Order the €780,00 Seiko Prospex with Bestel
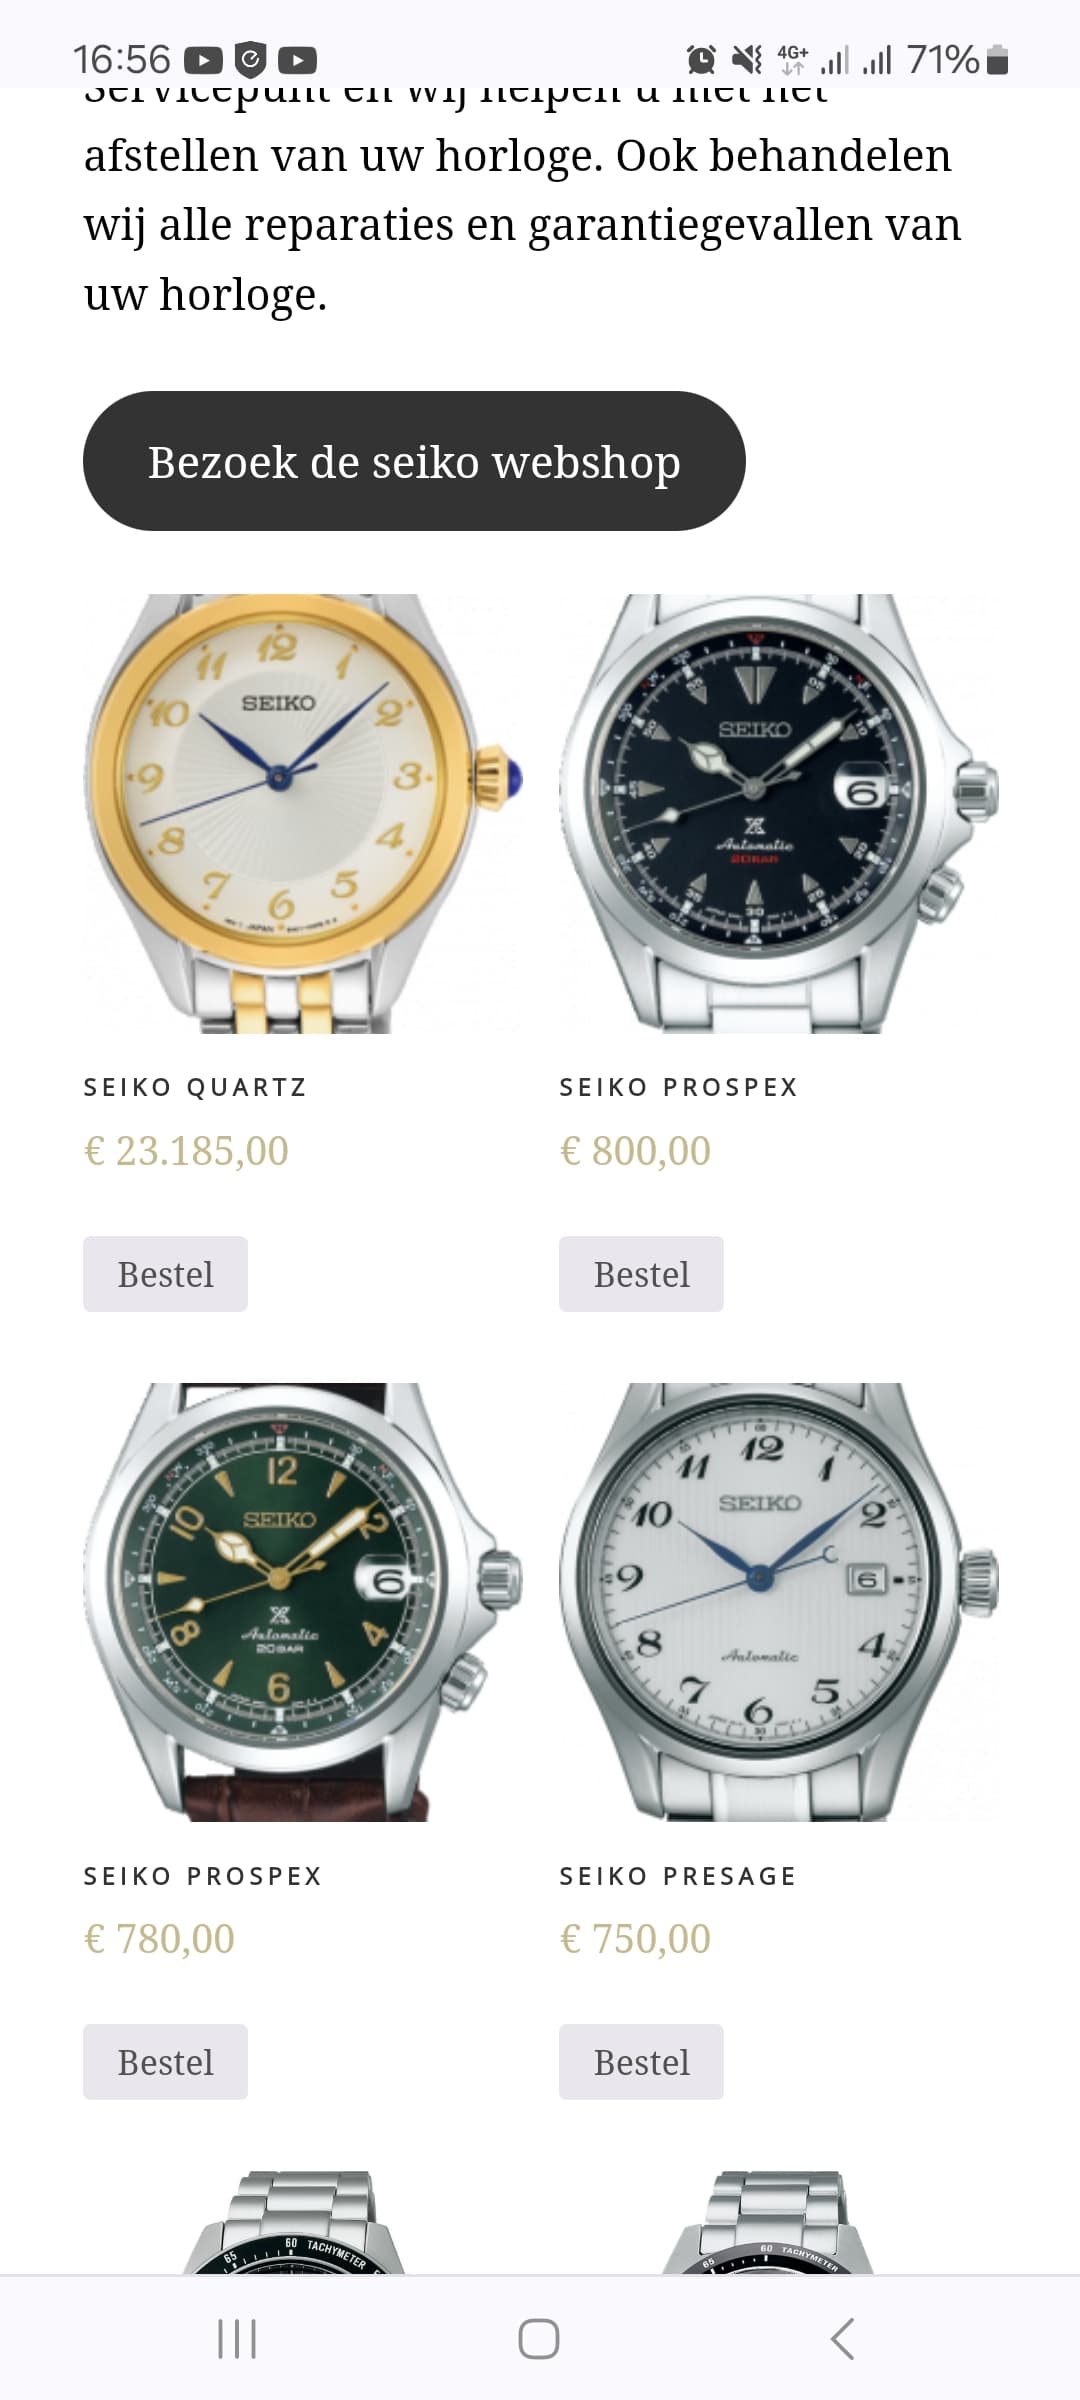Viewport: 1080px width, 2400px height. (x=165, y=2062)
